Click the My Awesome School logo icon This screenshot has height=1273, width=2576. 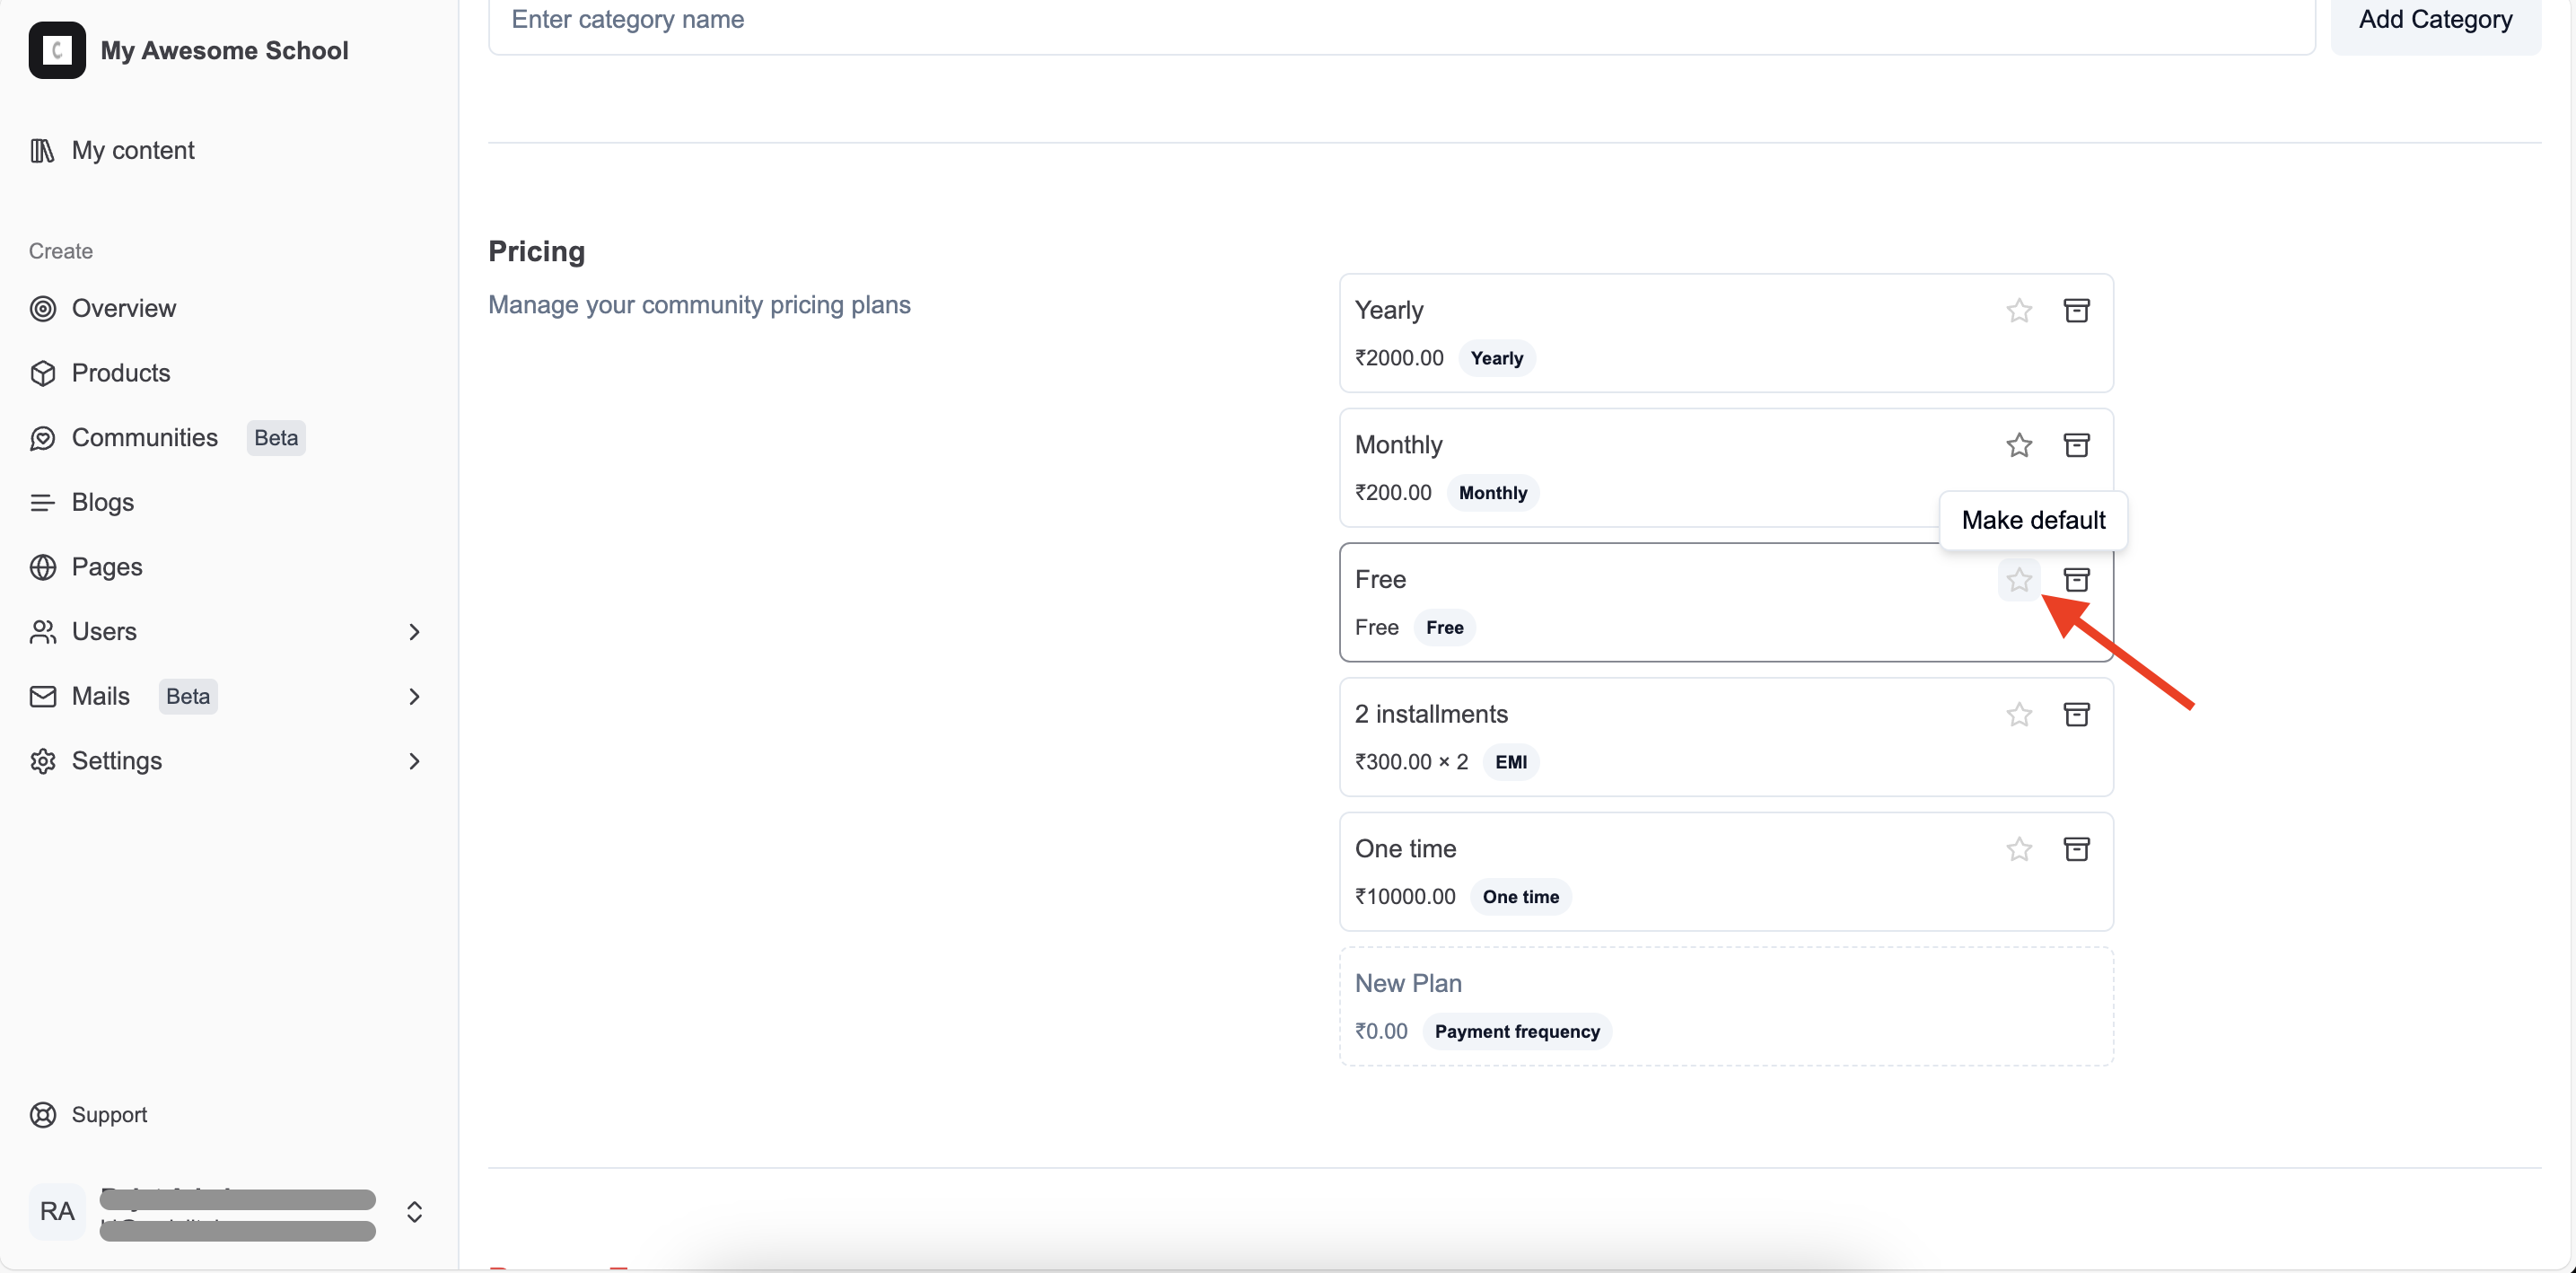tap(57, 50)
